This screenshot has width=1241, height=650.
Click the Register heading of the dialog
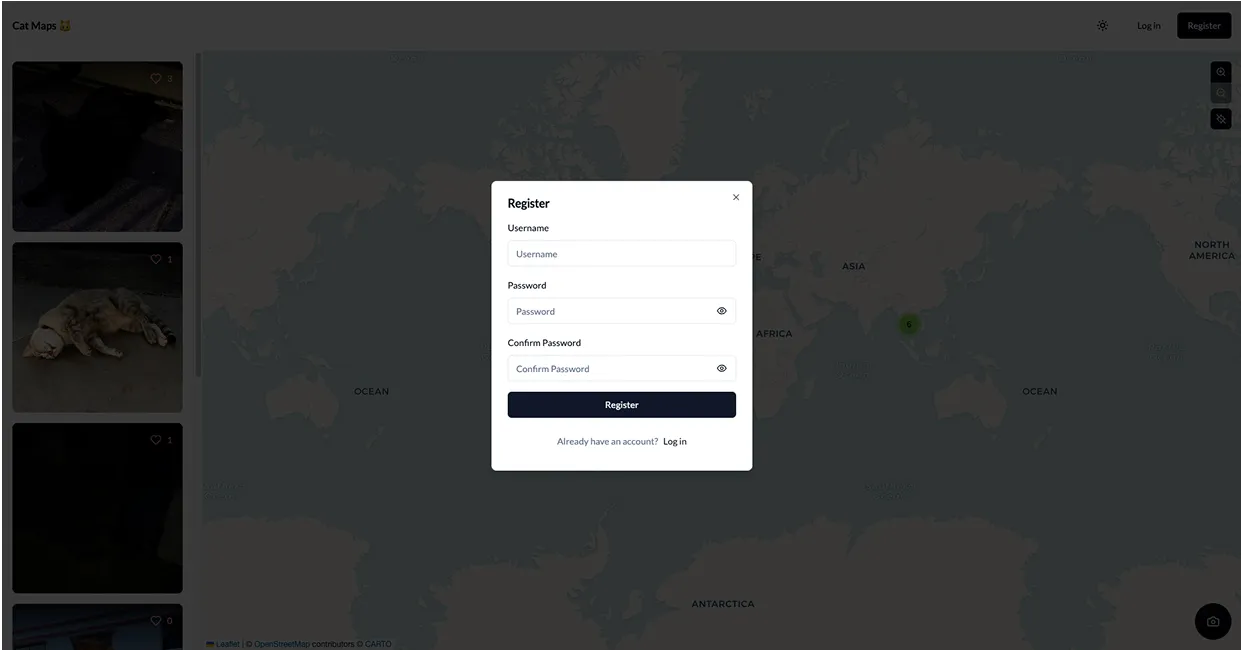coord(529,203)
